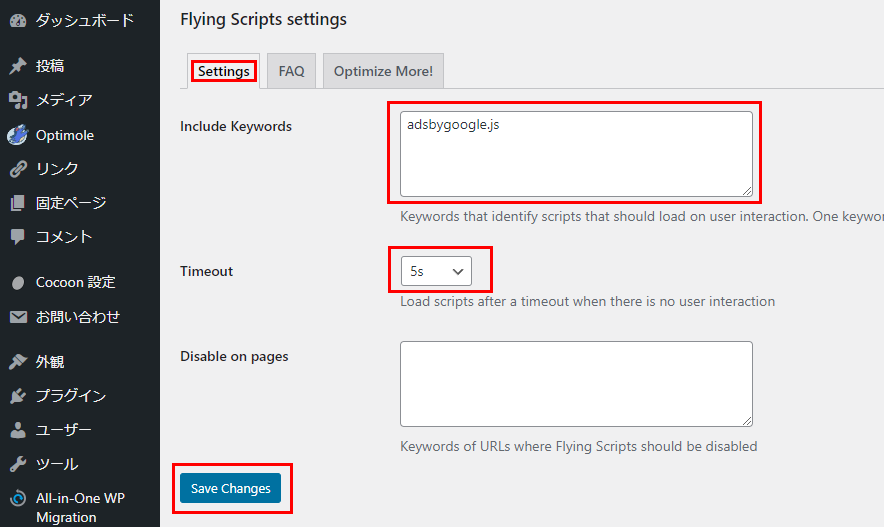The width and height of the screenshot is (884, 527).
Task: Click the Dashboard gauge icon
Action: 18,20
